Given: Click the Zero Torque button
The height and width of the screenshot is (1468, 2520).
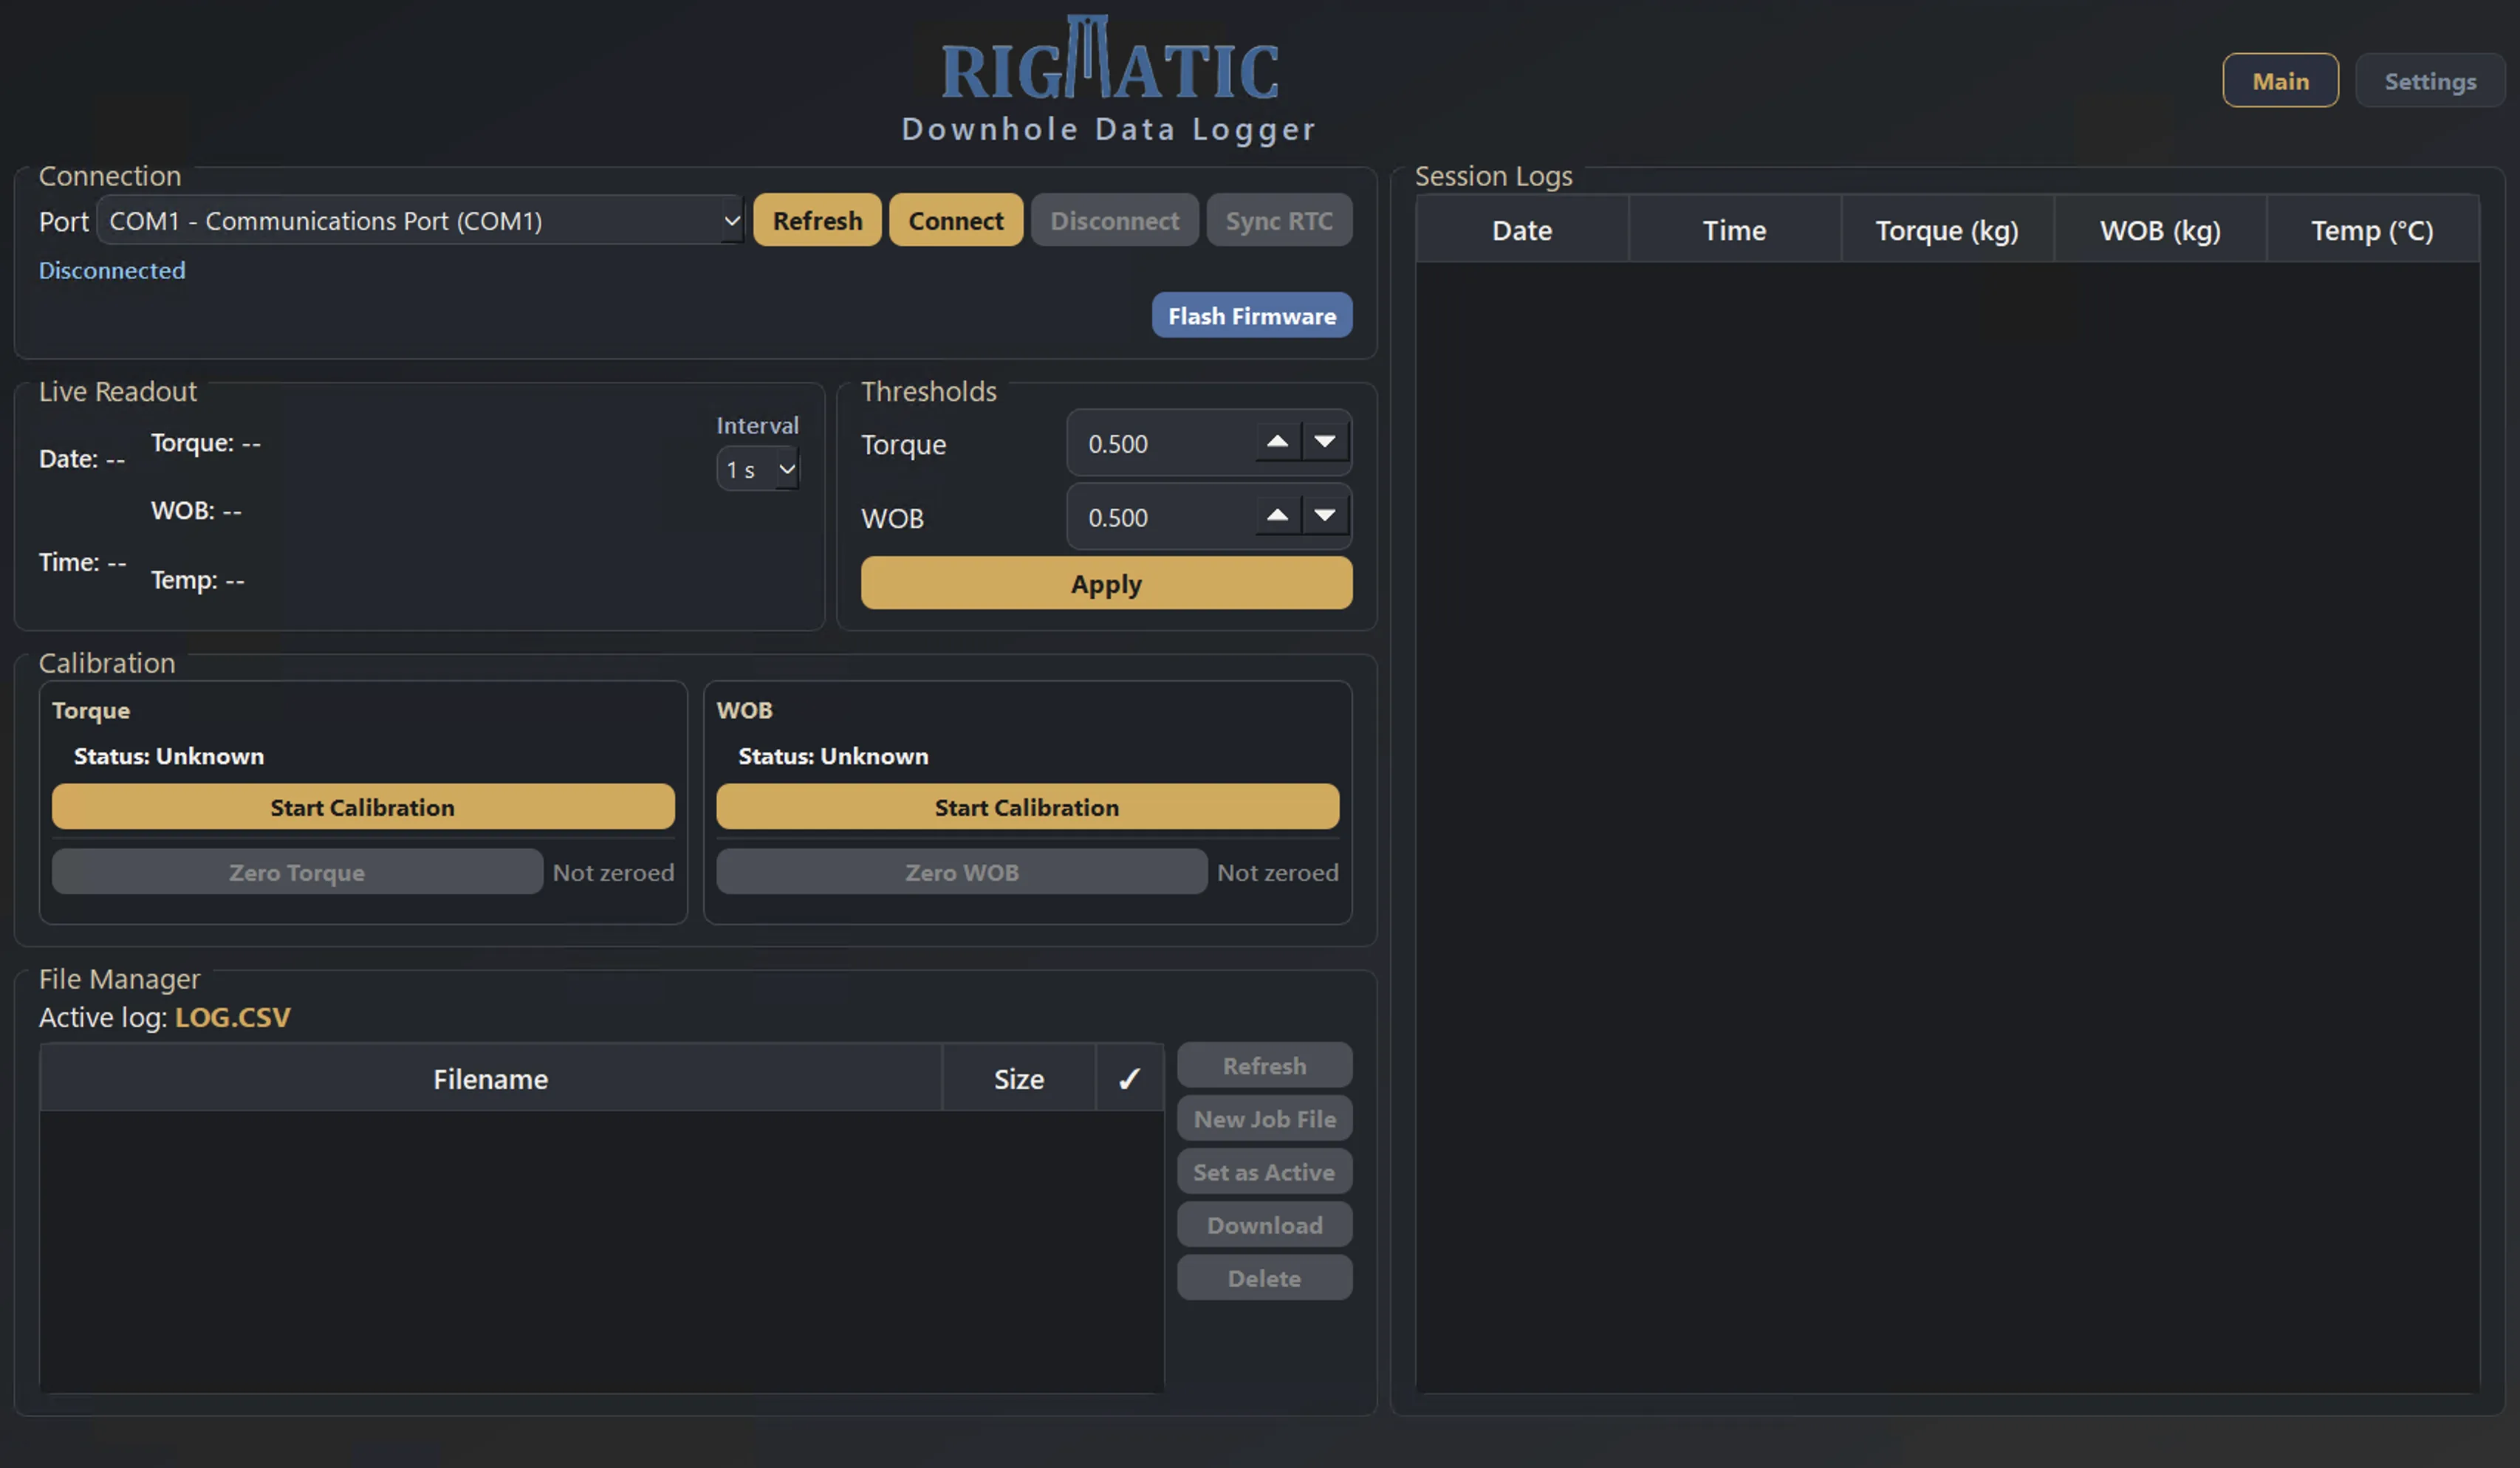Looking at the screenshot, I should pos(297,872).
